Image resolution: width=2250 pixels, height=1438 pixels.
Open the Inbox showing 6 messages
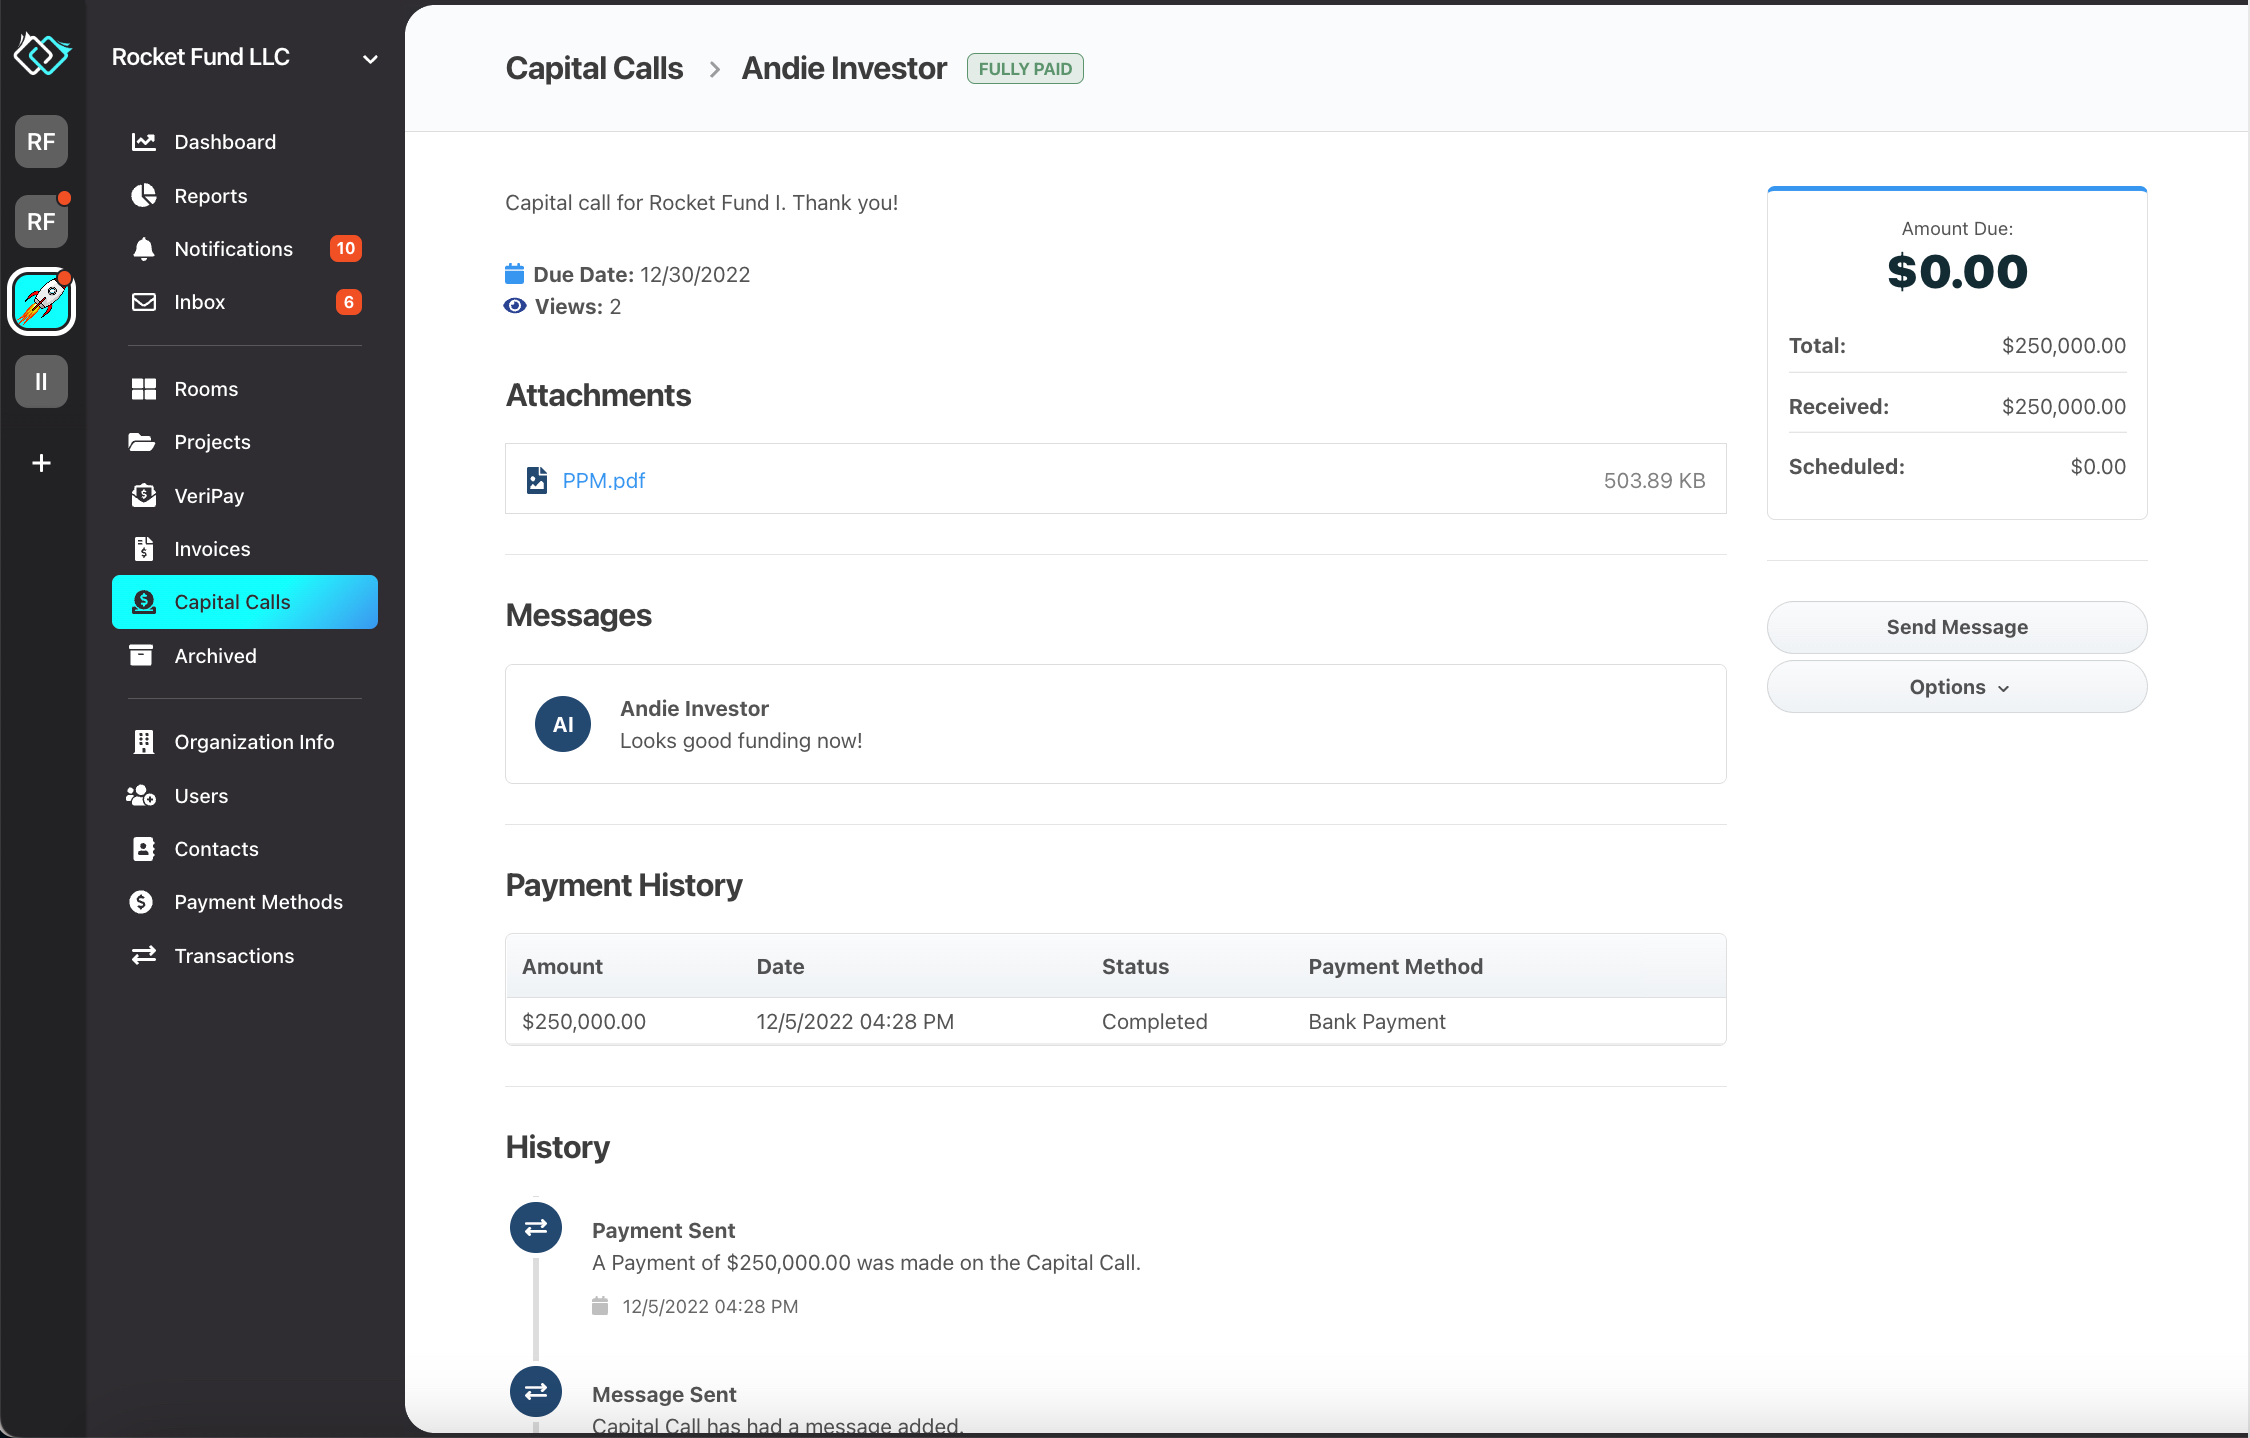198,301
